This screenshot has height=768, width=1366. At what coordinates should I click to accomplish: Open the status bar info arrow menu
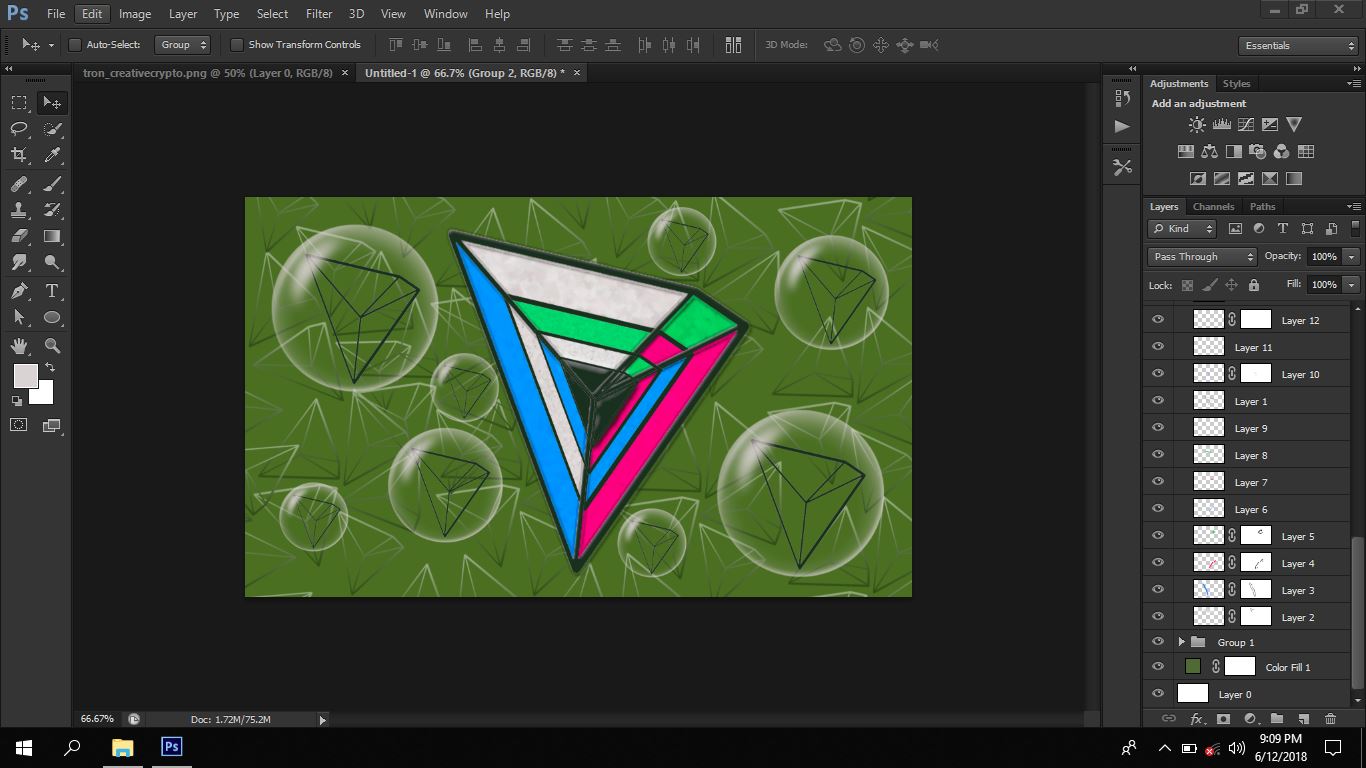(x=322, y=720)
